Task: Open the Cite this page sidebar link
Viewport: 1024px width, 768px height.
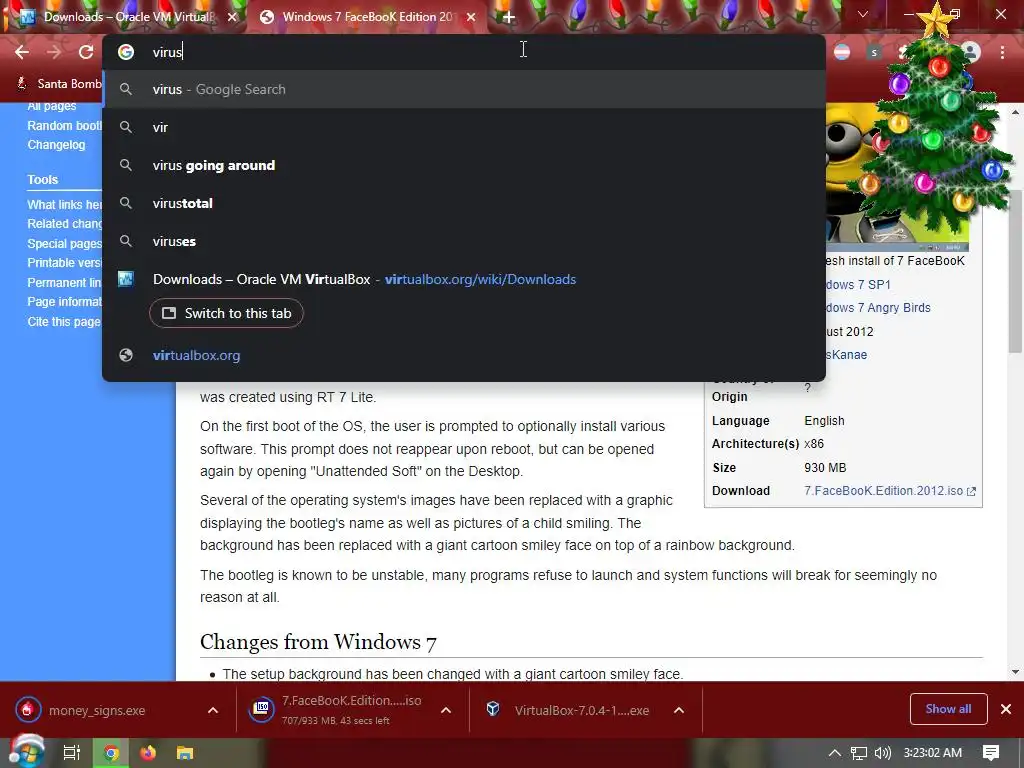Action: coord(64,321)
